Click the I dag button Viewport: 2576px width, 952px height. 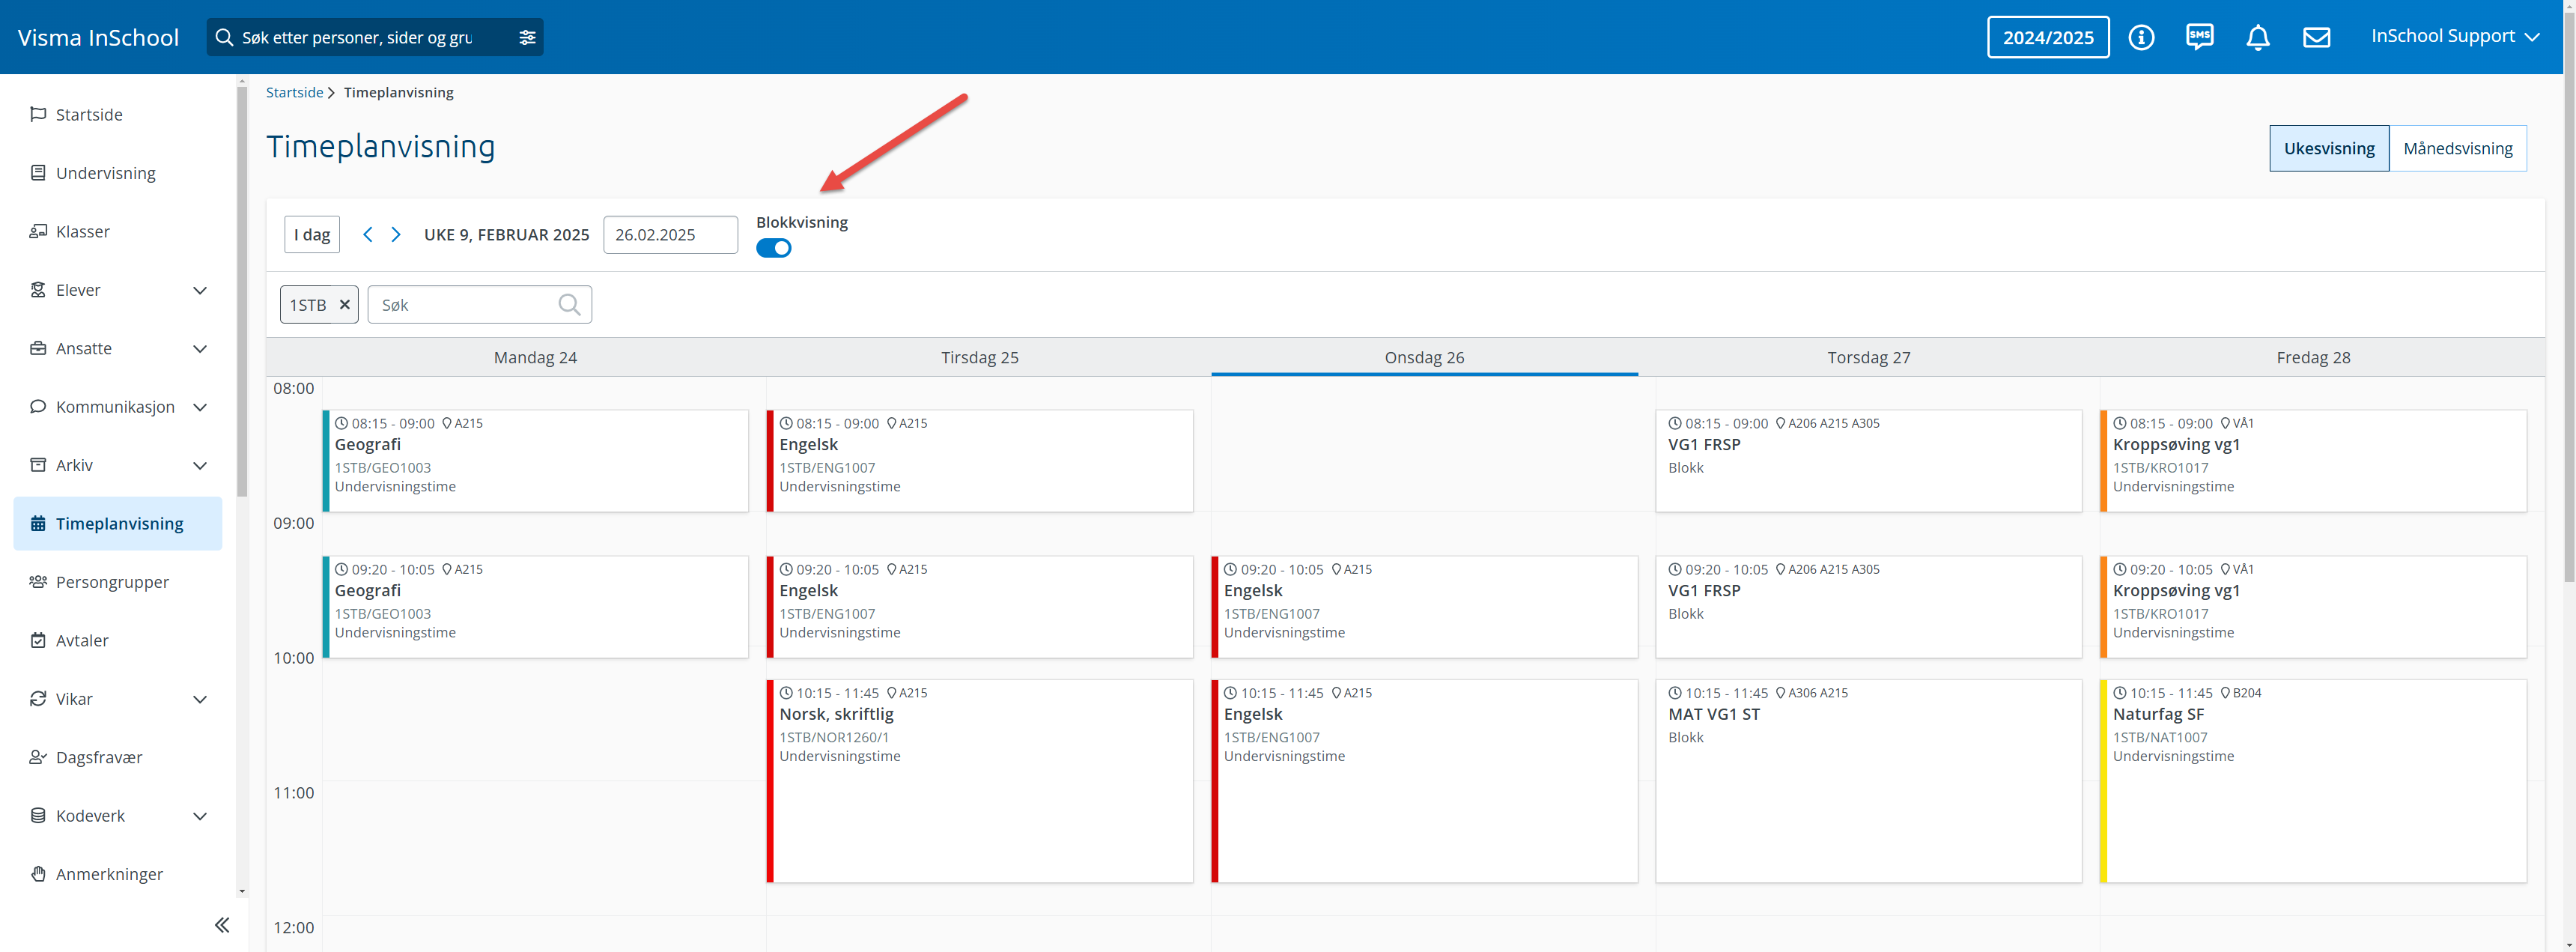point(312,234)
